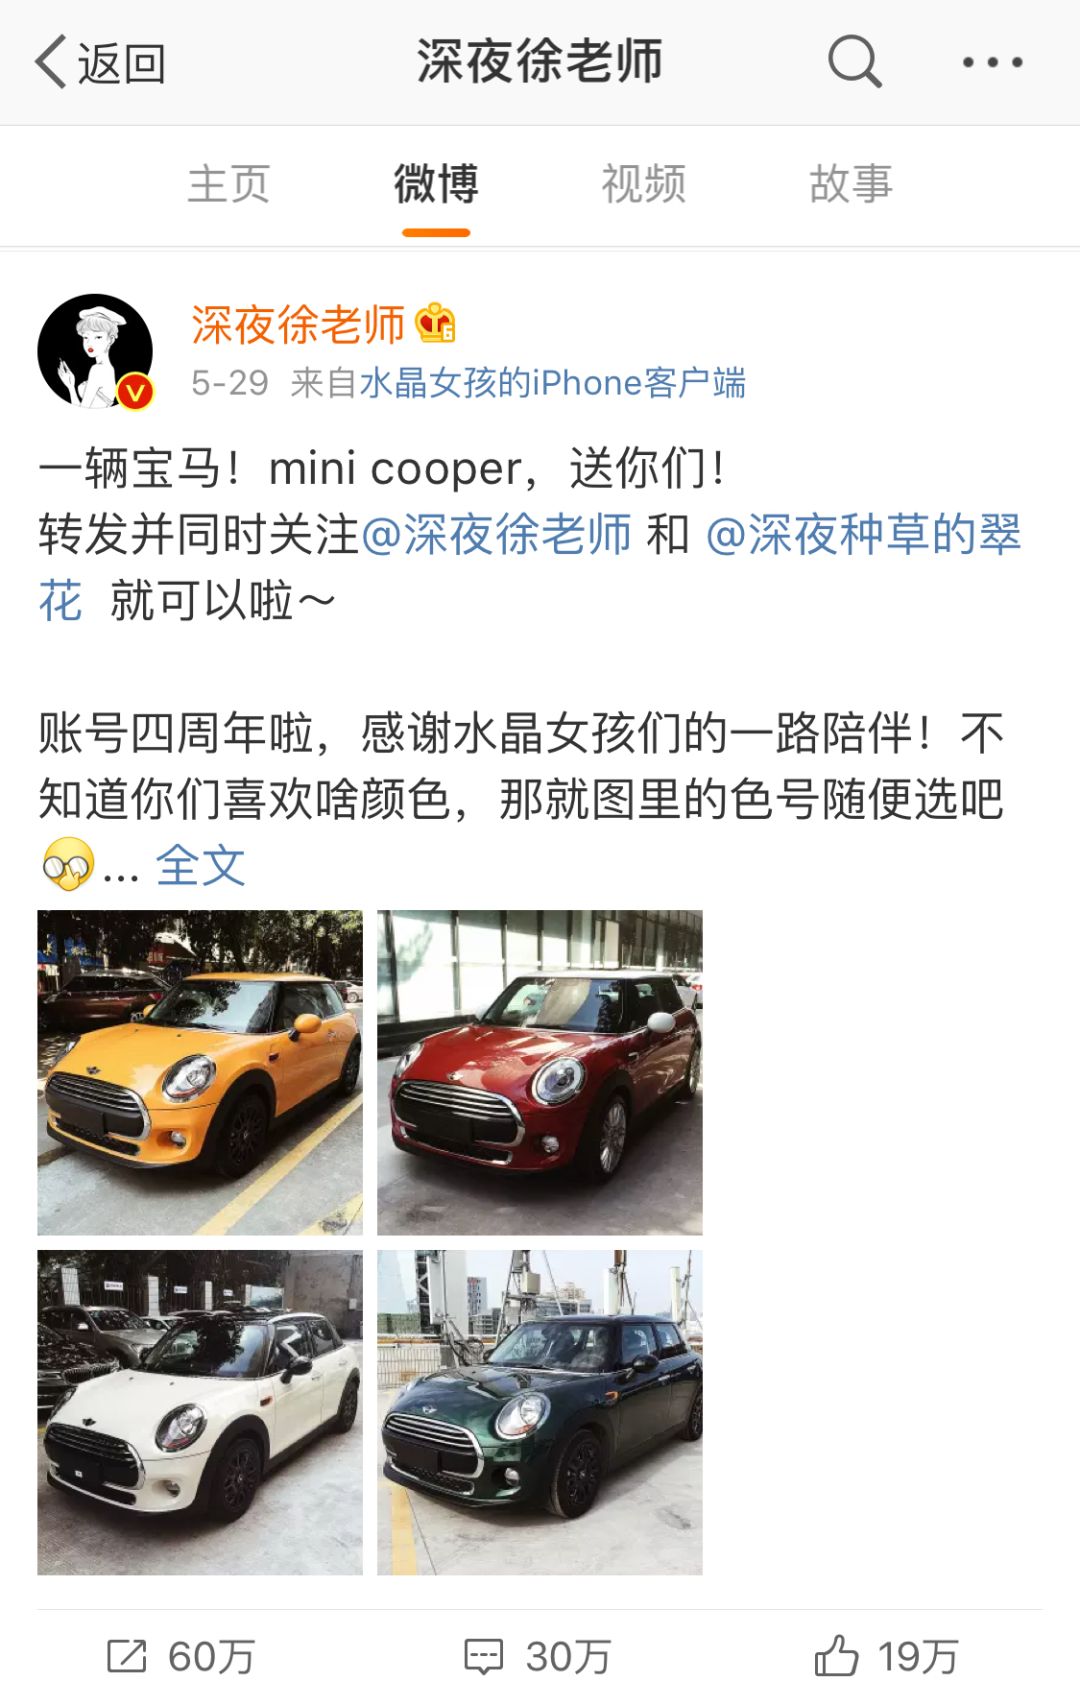The image size is (1080, 1705).
Task: Tap the 水晶女孩的iPhone客户端 source link
Action: tap(552, 383)
